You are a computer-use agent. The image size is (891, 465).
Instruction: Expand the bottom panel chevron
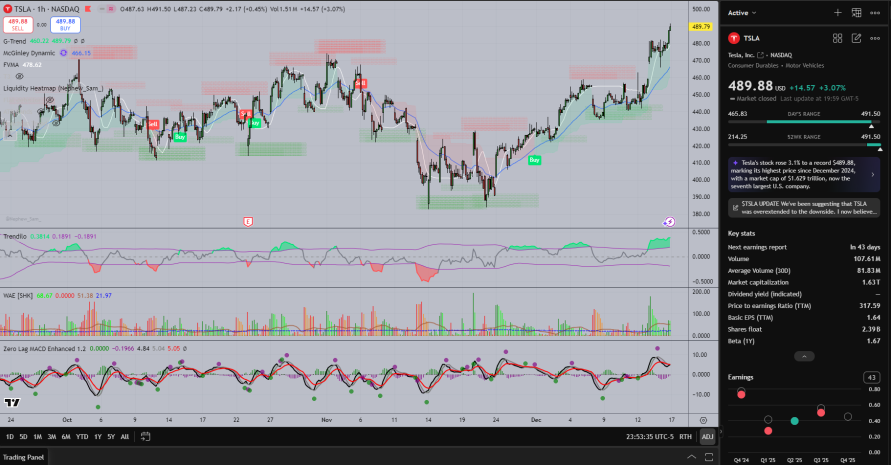pos(692,456)
